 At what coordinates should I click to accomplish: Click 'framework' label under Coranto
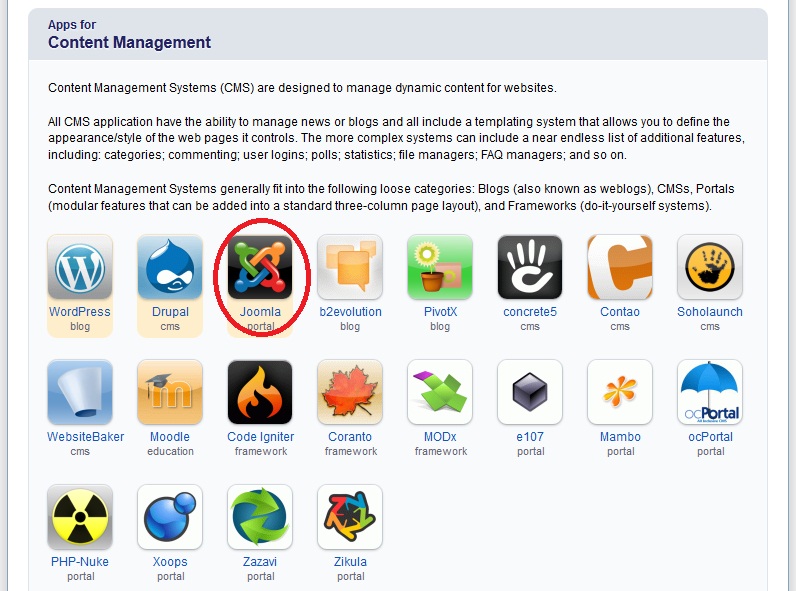pos(351,451)
